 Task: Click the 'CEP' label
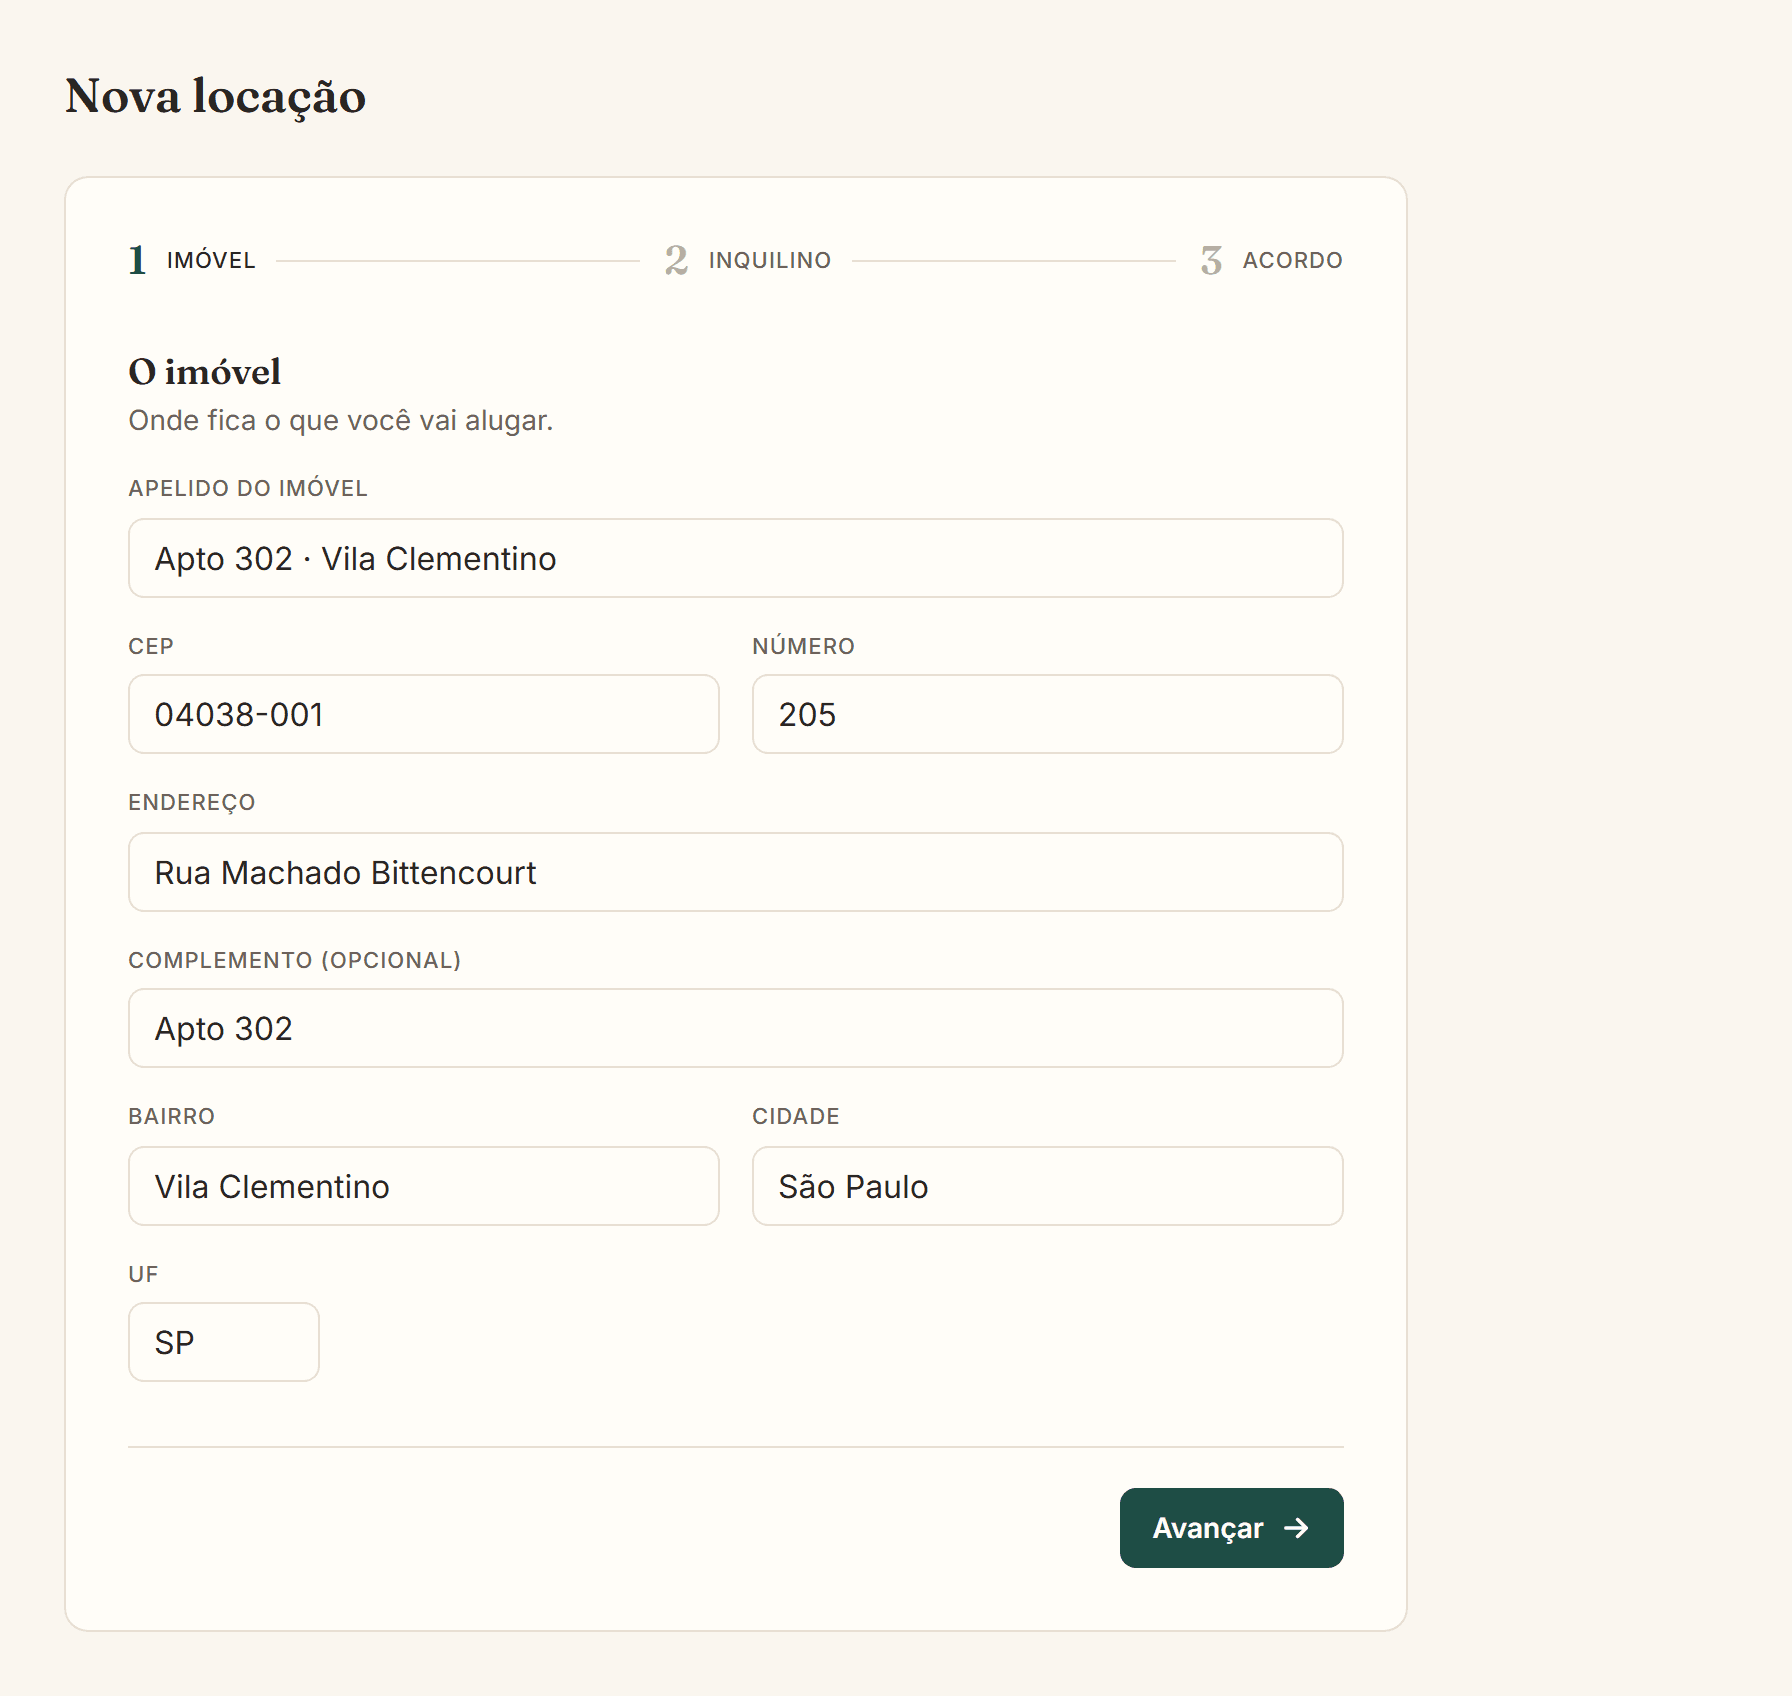pos(151,646)
